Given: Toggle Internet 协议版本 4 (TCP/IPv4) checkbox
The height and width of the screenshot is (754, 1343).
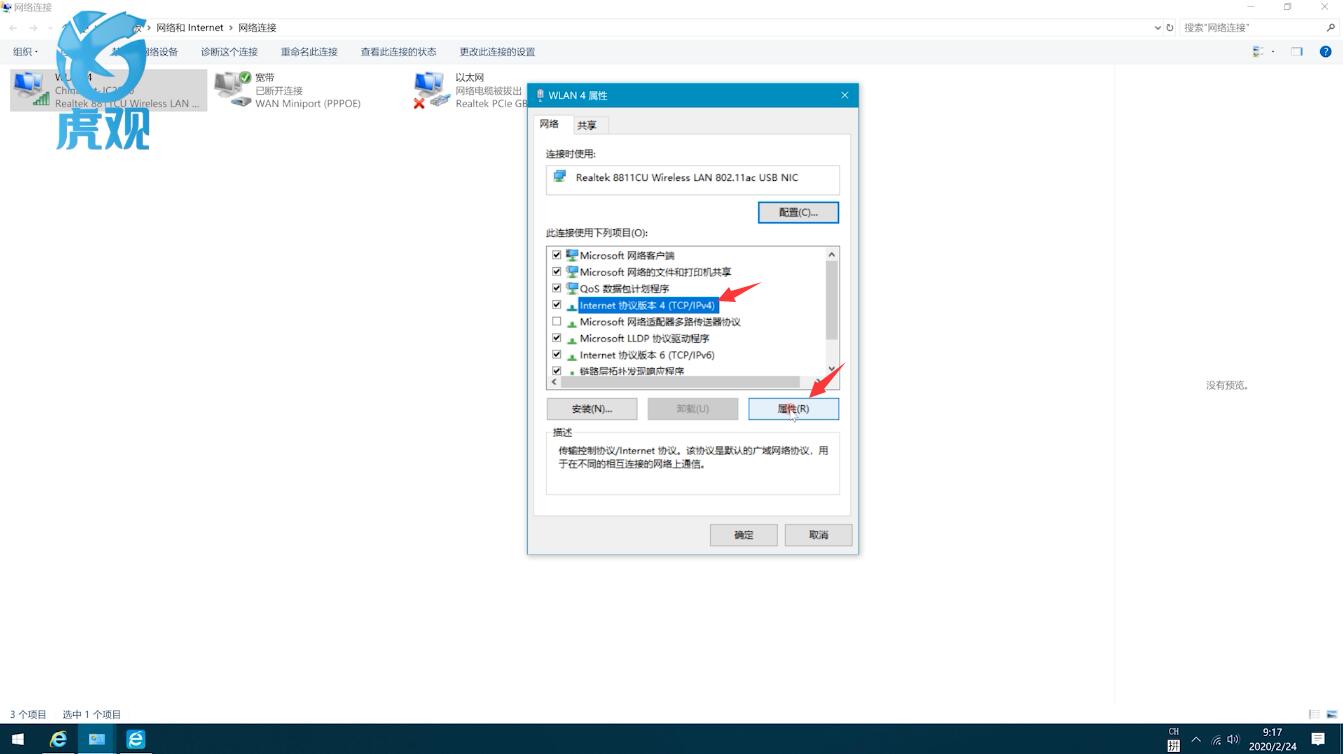Looking at the screenshot, I should click(557, 305).
